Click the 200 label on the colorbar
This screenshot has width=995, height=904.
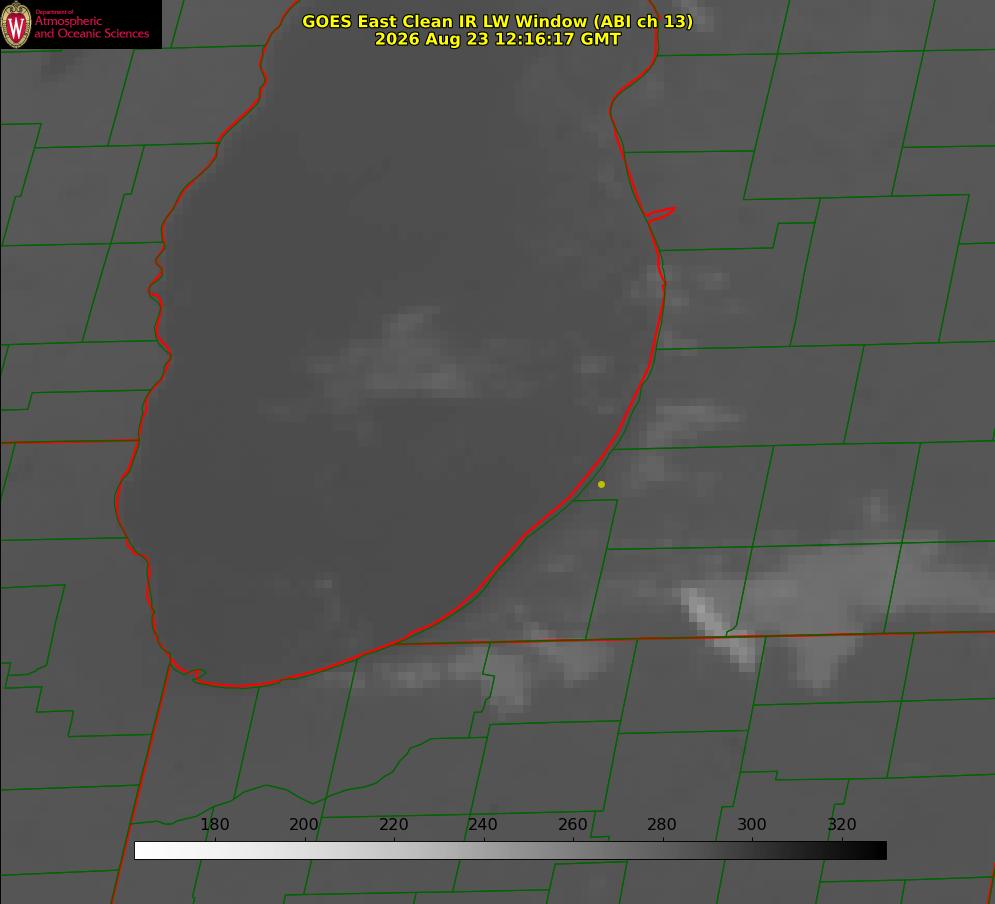304,824
